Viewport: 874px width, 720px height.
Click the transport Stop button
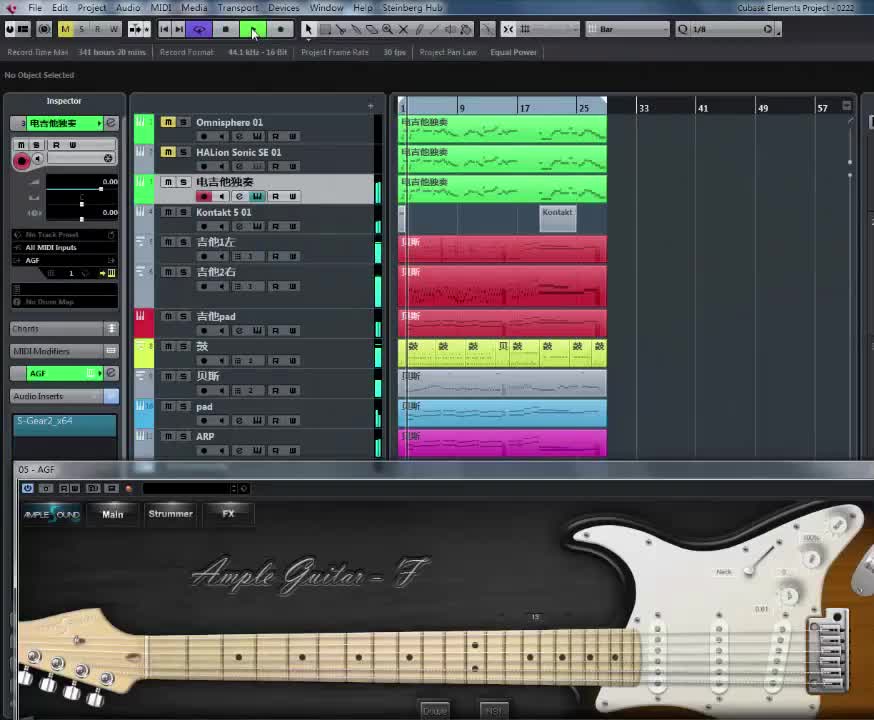[x=226, y=29]
